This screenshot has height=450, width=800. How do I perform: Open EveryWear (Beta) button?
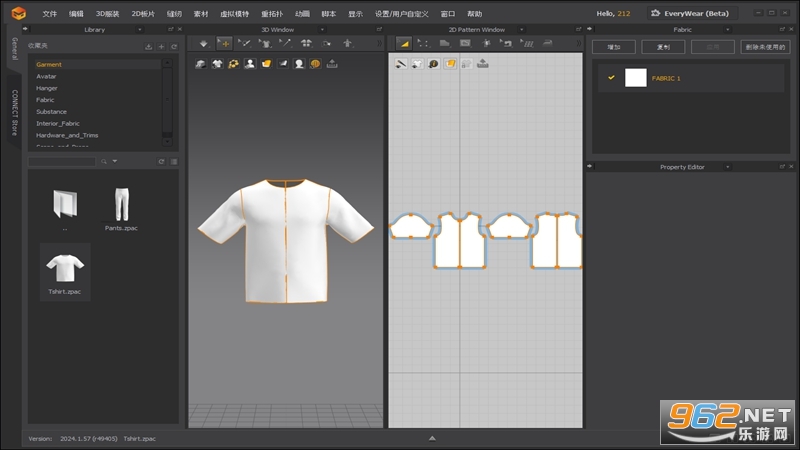coord(691,13)
